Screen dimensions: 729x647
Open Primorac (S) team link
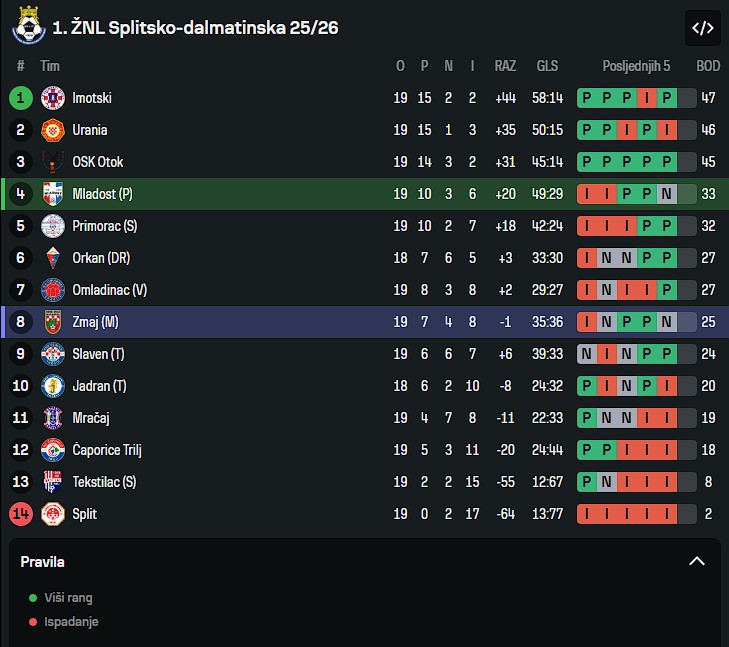point(104,226)
